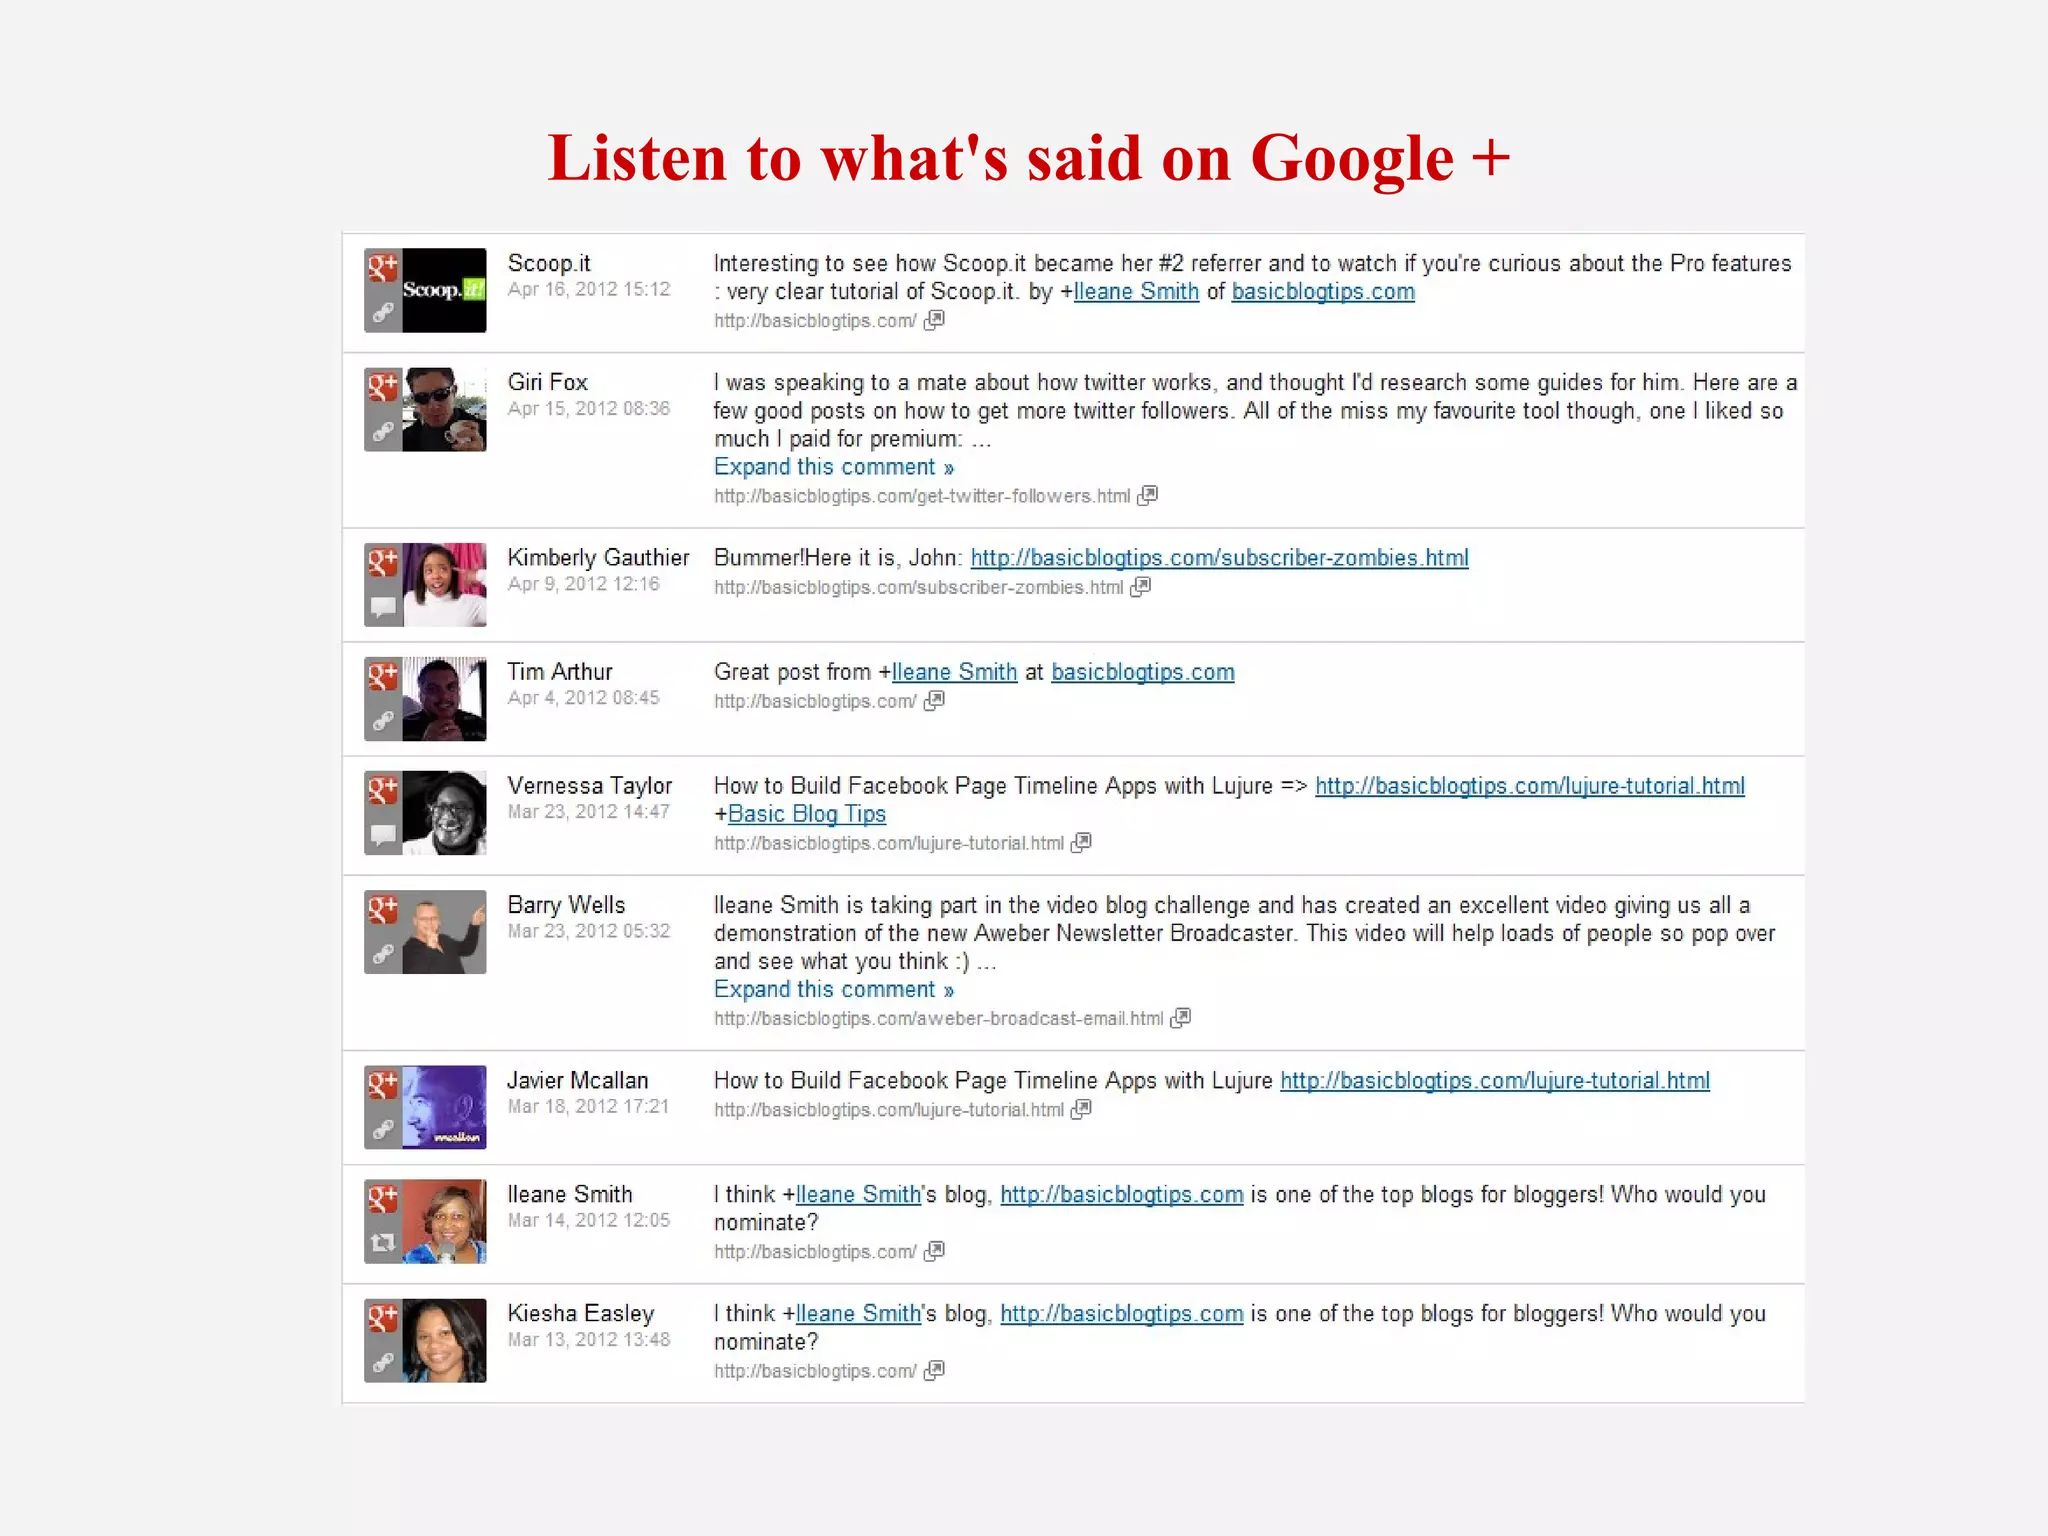This screenshot has width=2048, height=1536.
Task: Click Vernessa Taylor's profile photo
Action: (444, 813)
